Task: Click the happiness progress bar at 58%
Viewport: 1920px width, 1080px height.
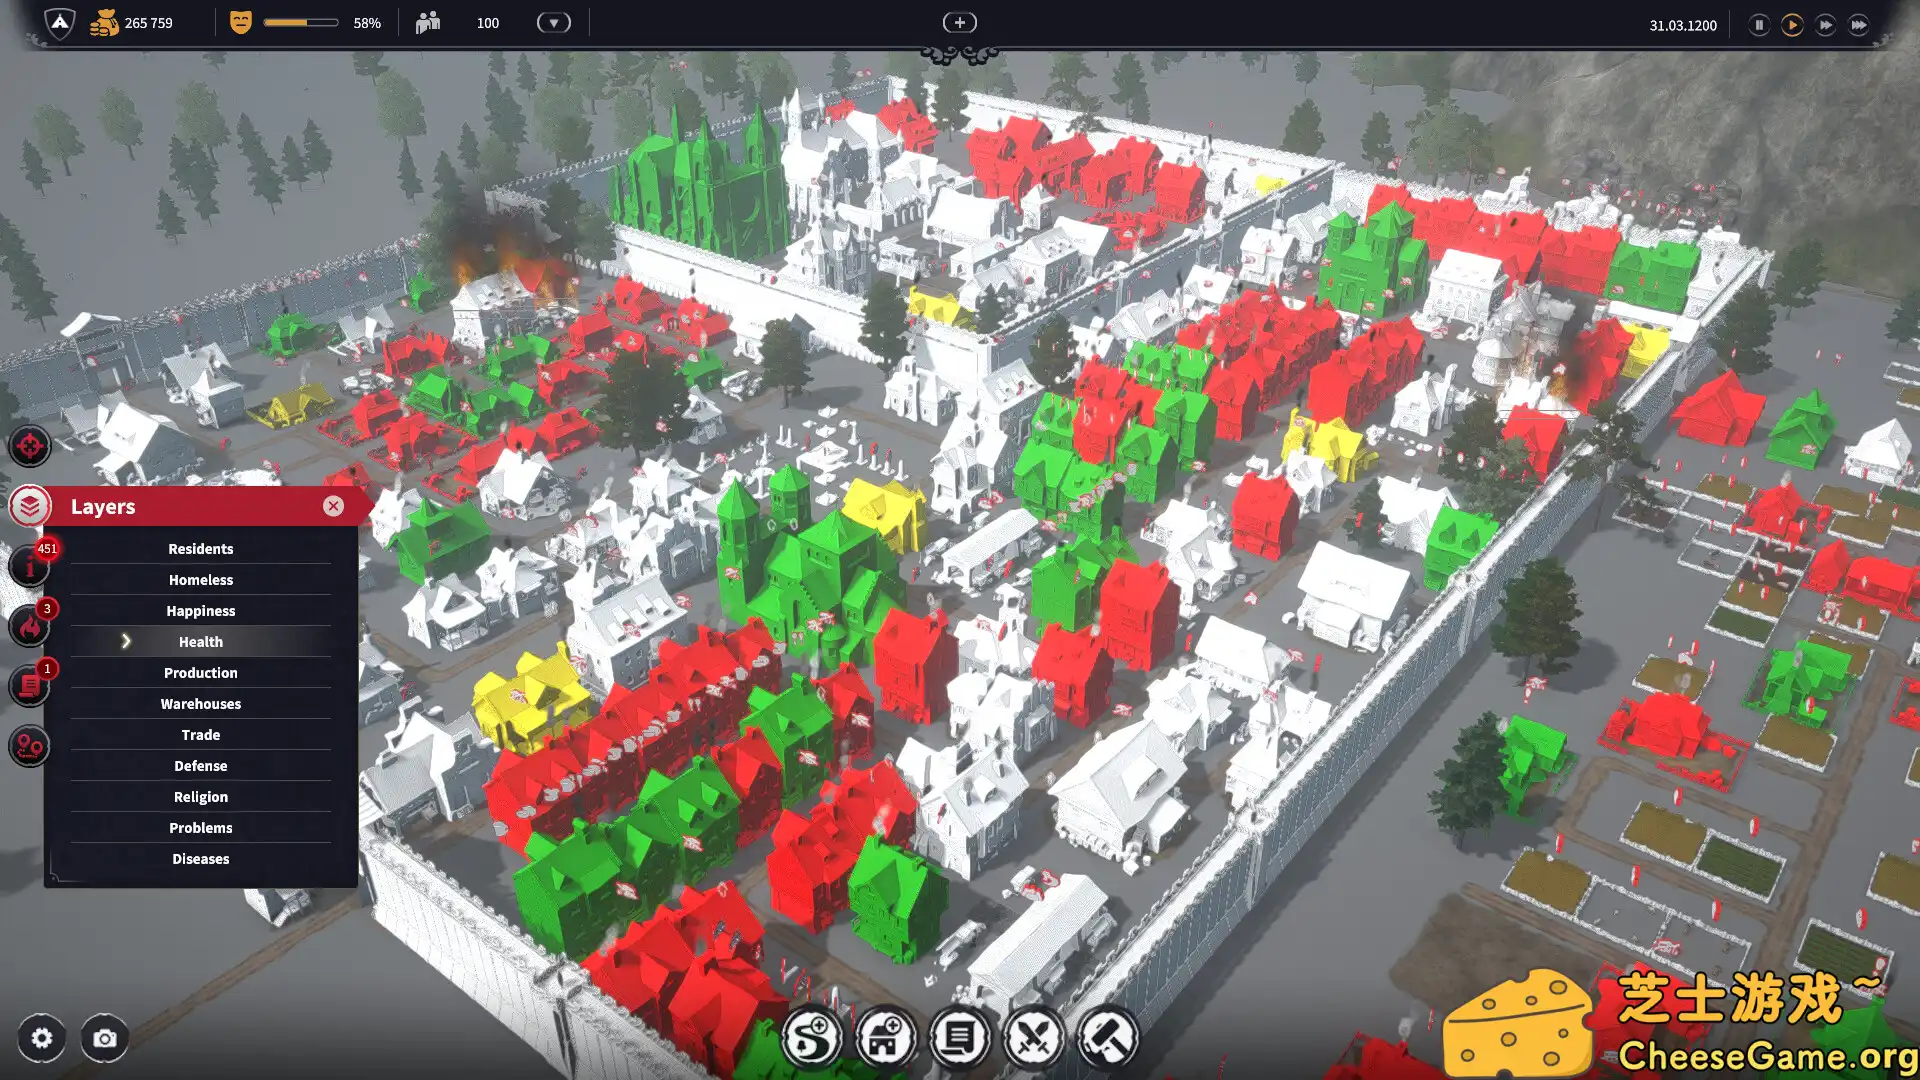Action: [x=301, y=23]
